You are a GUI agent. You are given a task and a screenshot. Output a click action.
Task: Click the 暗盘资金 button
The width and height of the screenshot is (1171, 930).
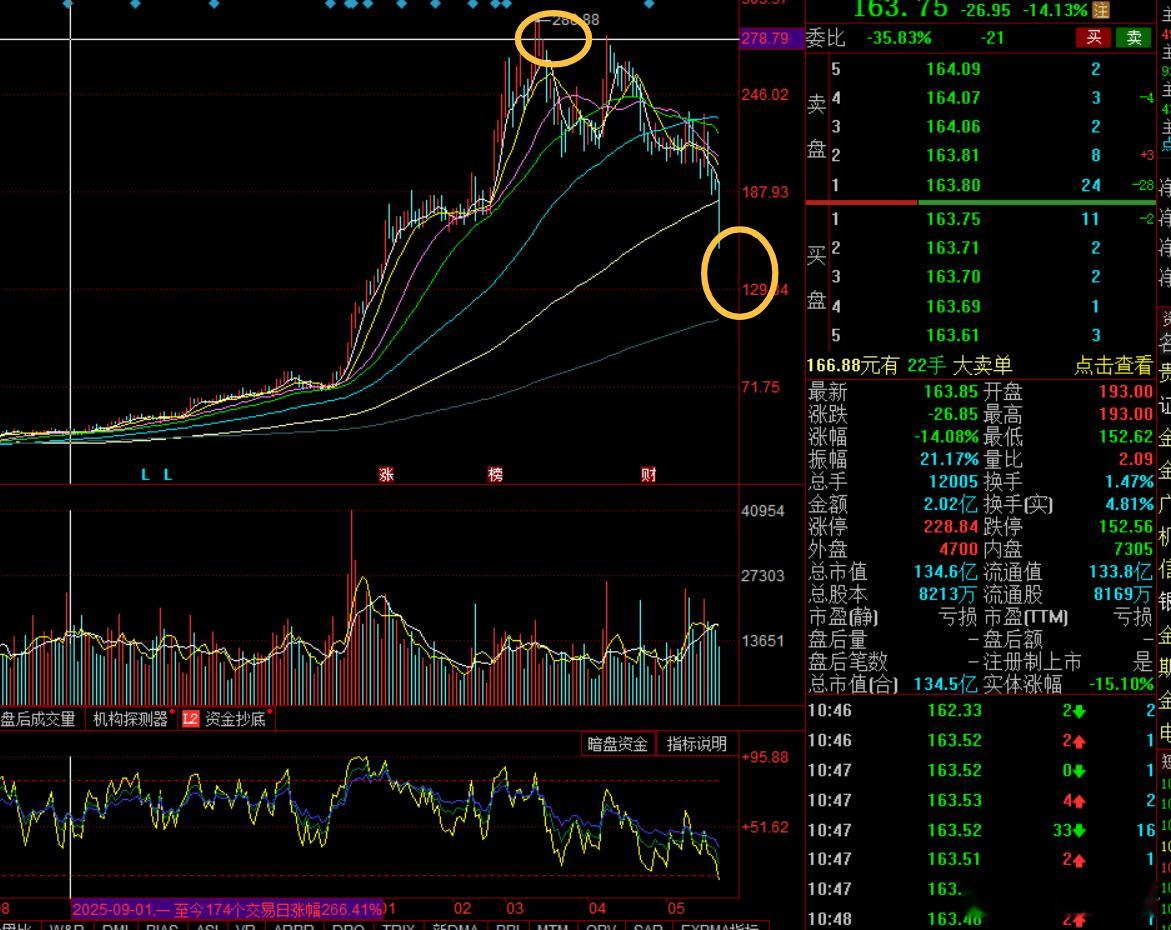coord(617,743)
